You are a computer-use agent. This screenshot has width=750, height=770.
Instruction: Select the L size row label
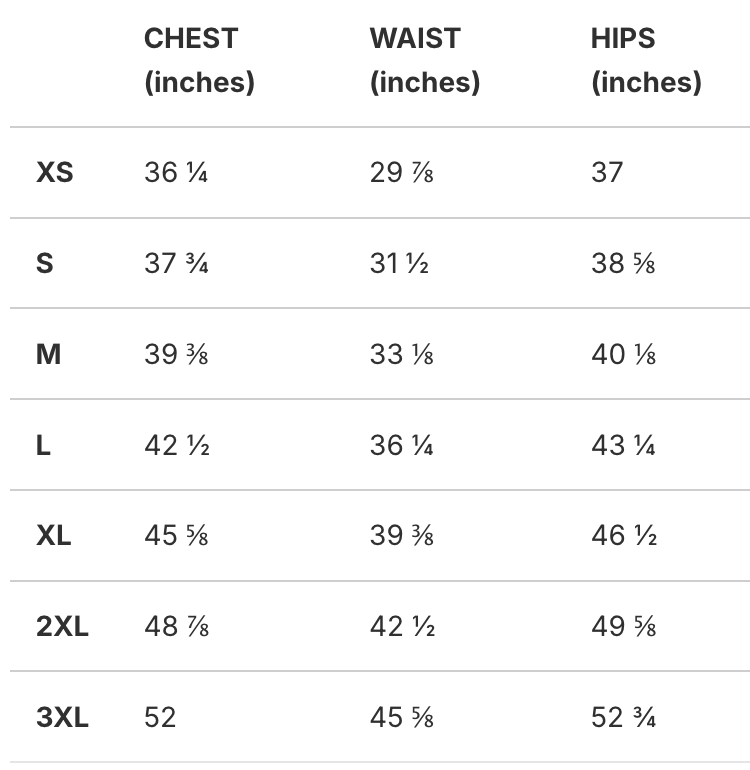[43, 446]
